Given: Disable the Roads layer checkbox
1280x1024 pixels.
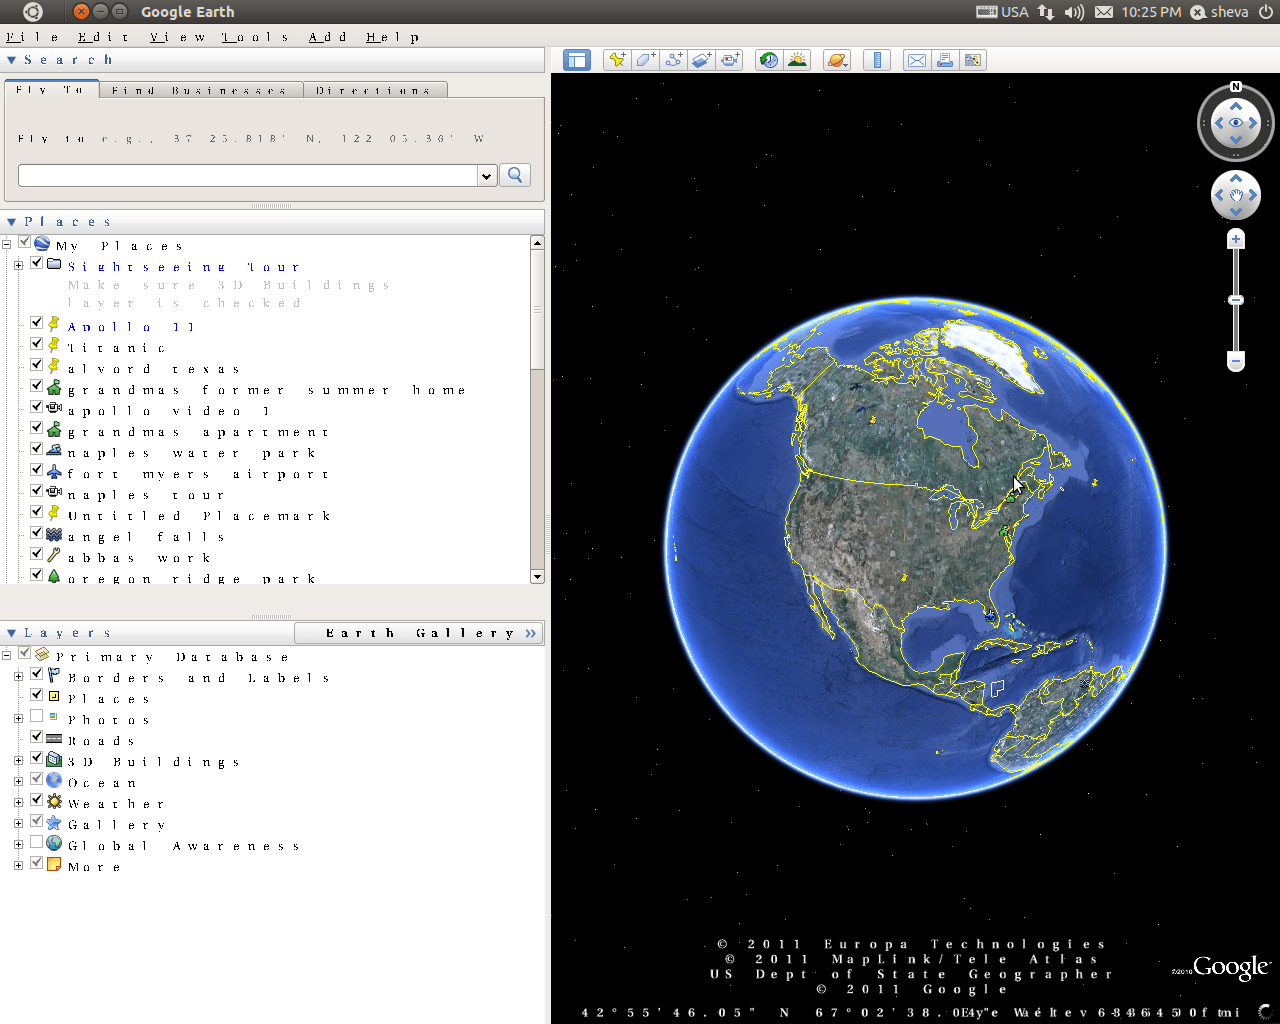Looking at the screenshot, I should [x=37, y=737].
